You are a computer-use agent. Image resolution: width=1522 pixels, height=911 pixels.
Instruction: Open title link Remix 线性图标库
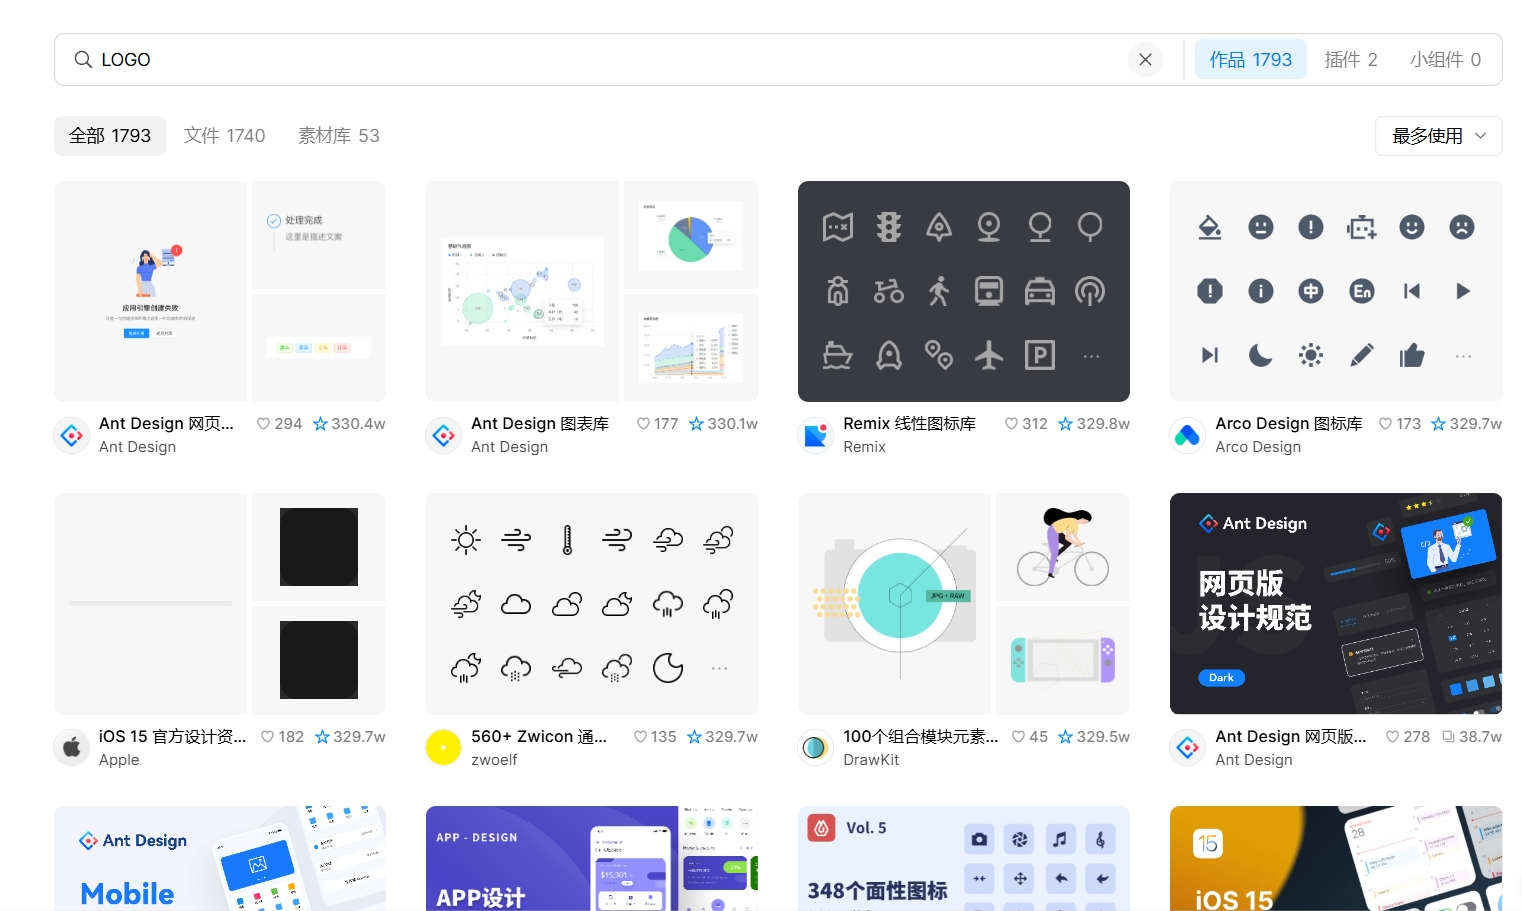(x=910, y=424)
